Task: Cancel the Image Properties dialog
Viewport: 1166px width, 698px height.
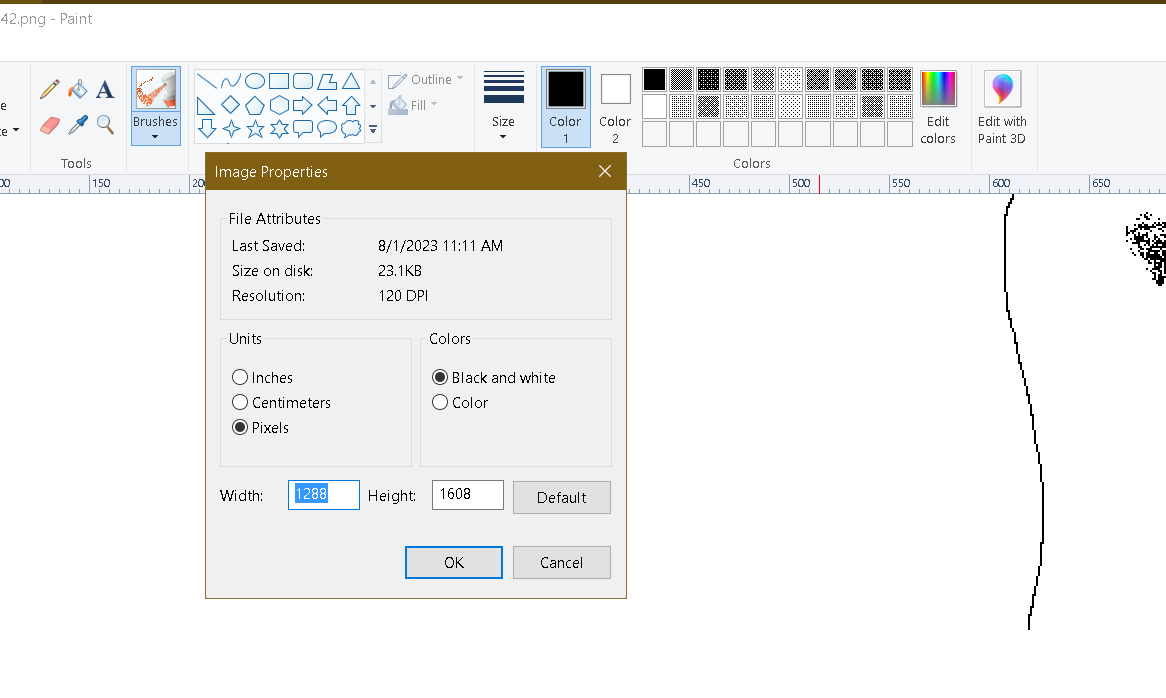Action: coord(561,563)
